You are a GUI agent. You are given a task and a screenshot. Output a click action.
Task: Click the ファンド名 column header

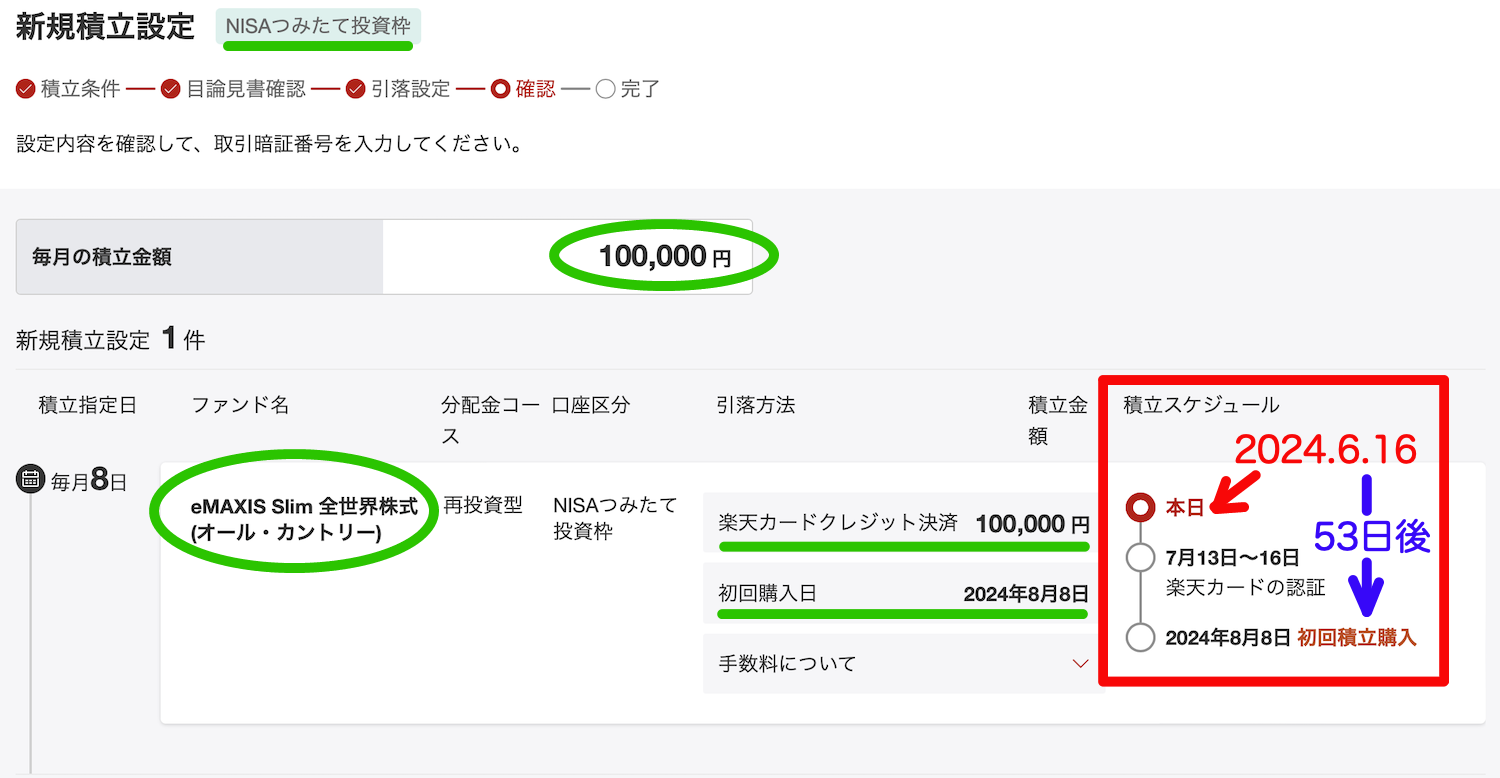240,405
